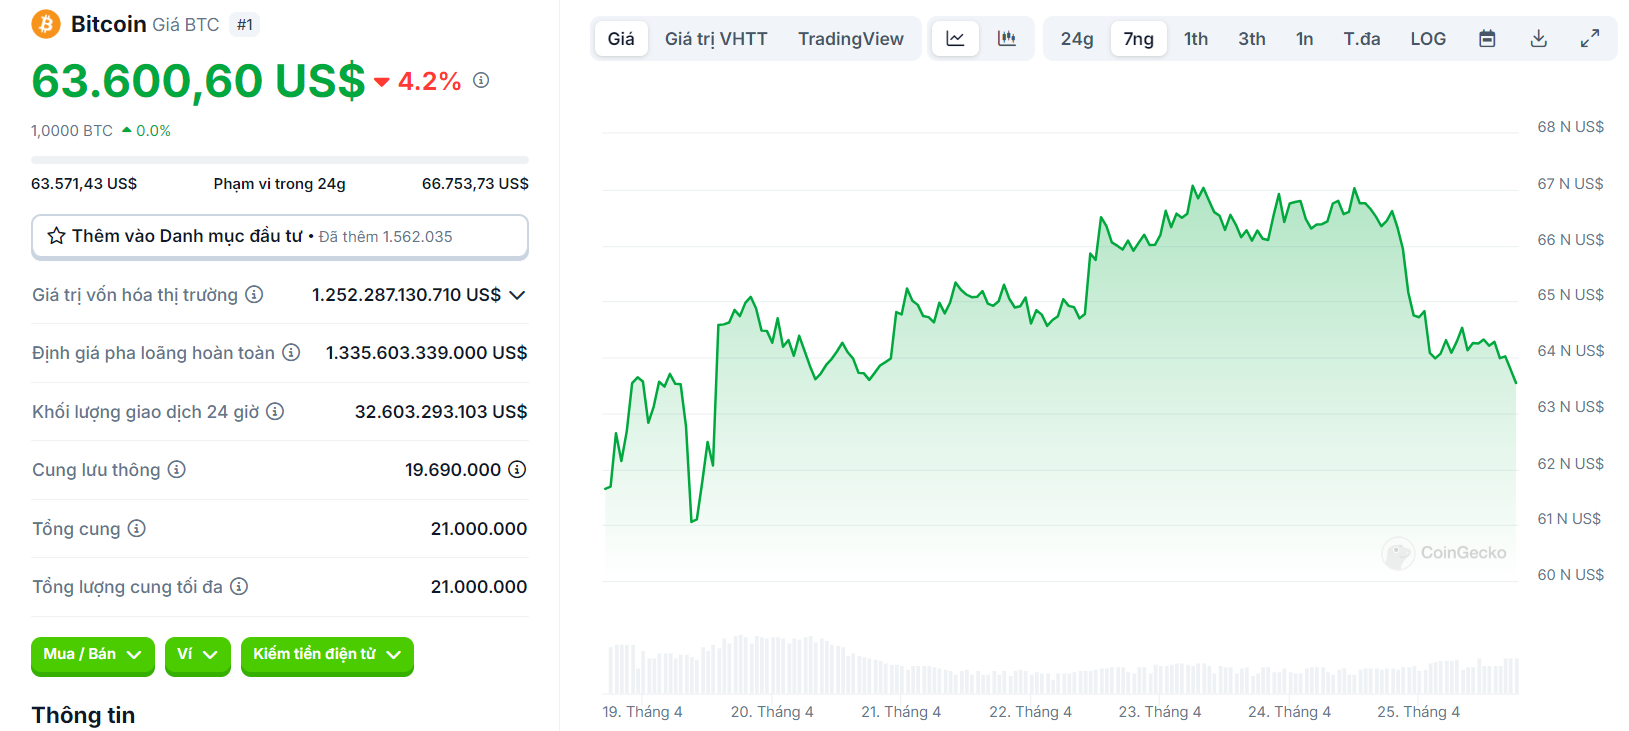Image resolution: width=1629 pixels, height=731 pixels.
Task: Open the Mua / Bán dropdown
Action: [x=93, y=655]
